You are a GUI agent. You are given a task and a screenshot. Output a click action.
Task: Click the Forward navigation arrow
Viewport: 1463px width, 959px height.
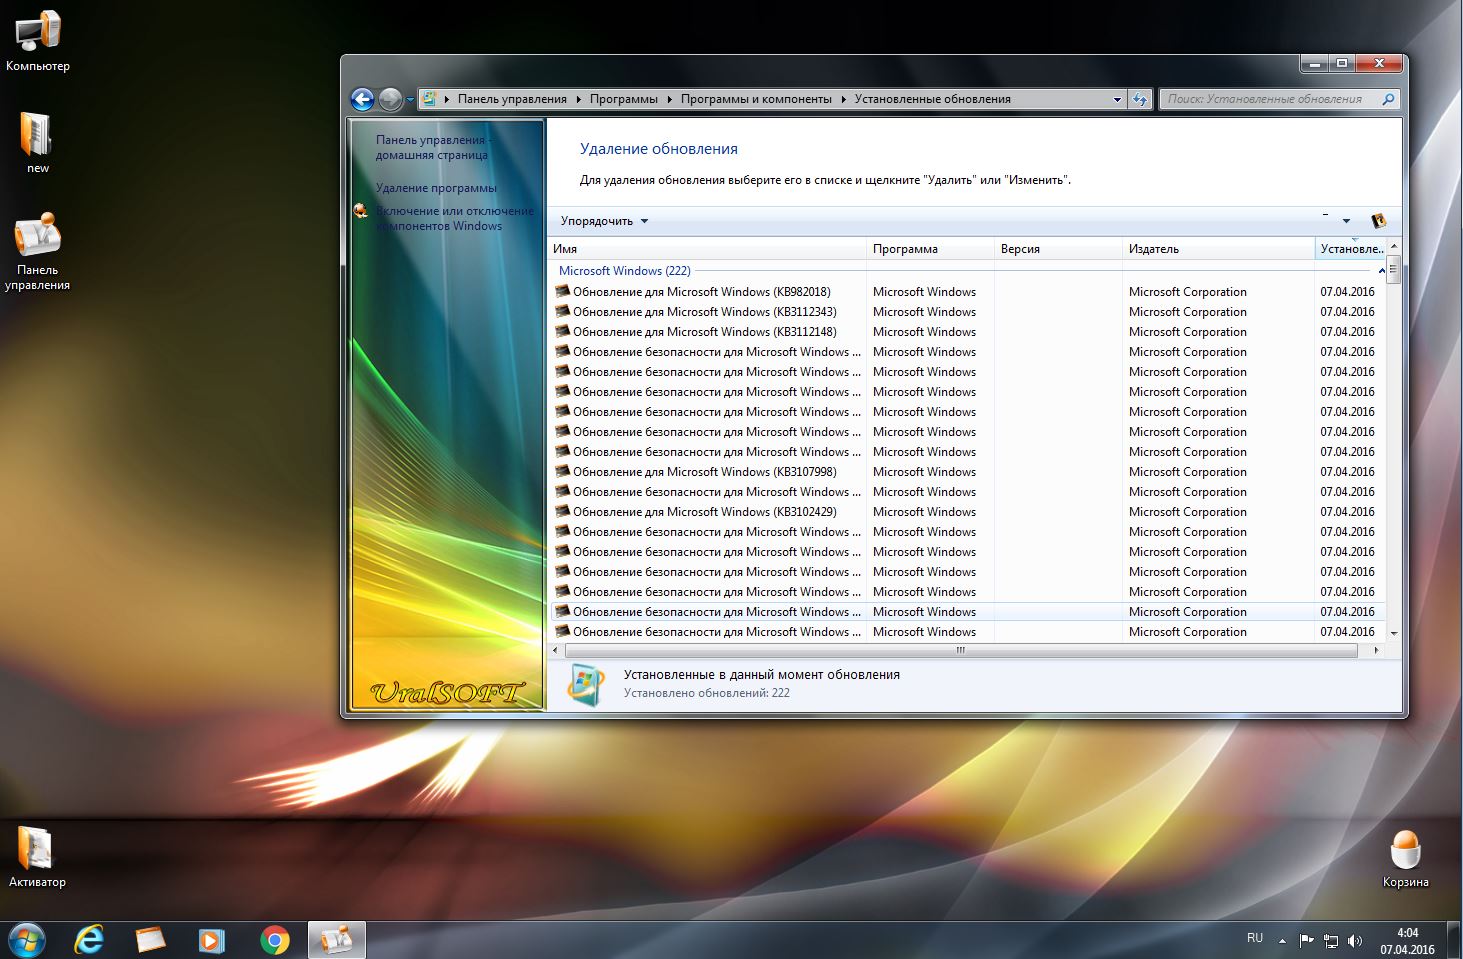391,99
